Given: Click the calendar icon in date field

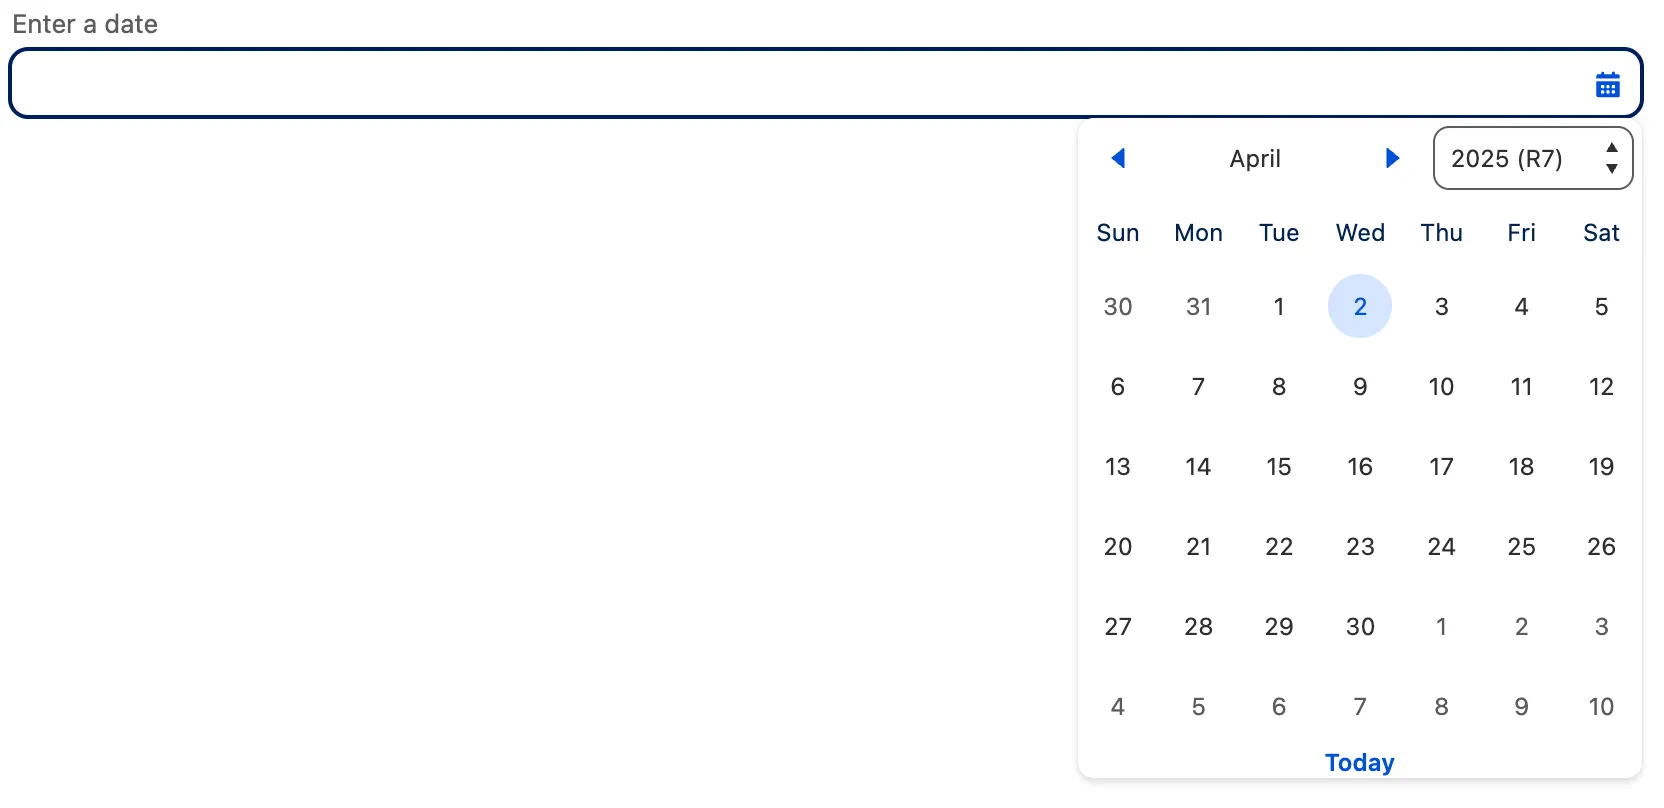Looking at the screenshot, I should 1607,85.
